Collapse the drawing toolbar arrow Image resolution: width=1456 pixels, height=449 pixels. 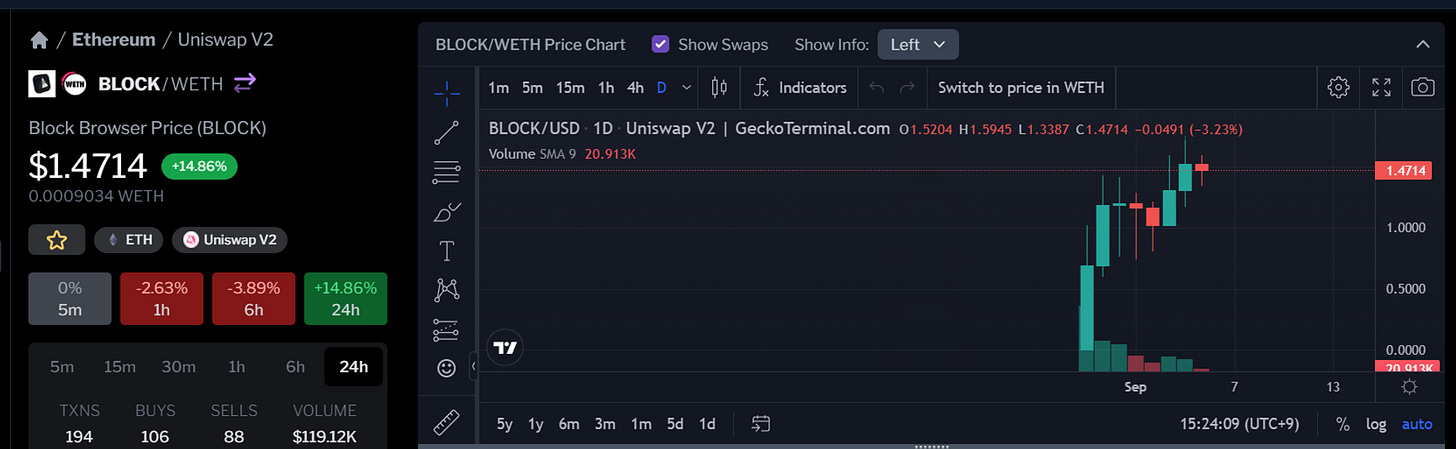[x=473, y=368]
